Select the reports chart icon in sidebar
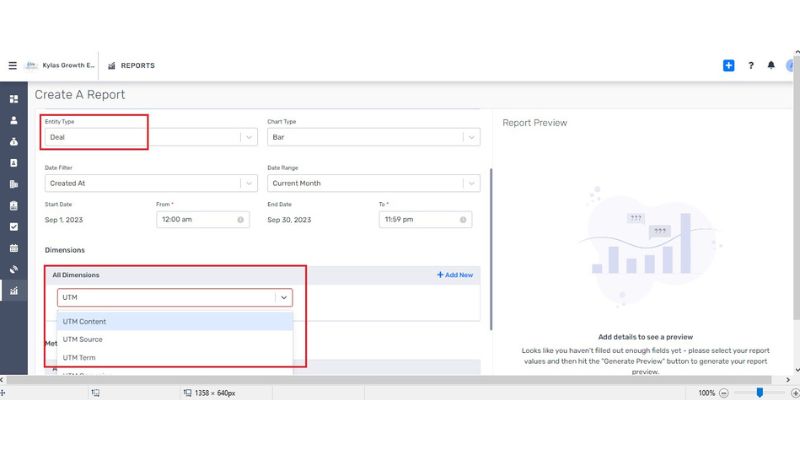 click(x=14, y=291)
